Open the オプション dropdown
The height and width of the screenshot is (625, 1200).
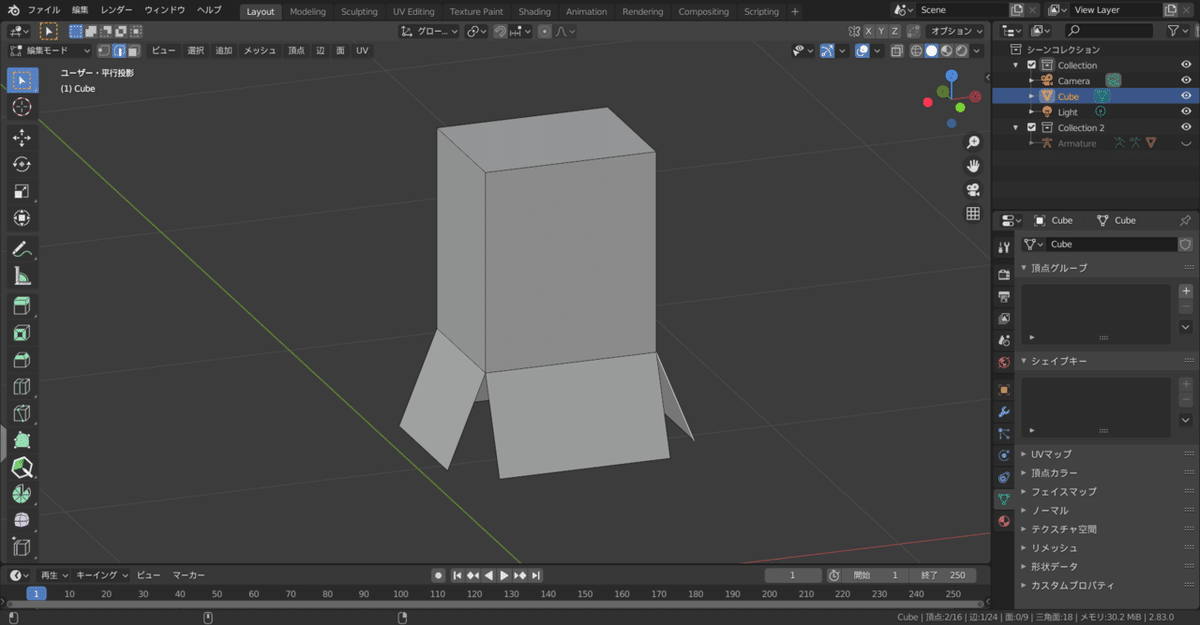click(957, 31)
